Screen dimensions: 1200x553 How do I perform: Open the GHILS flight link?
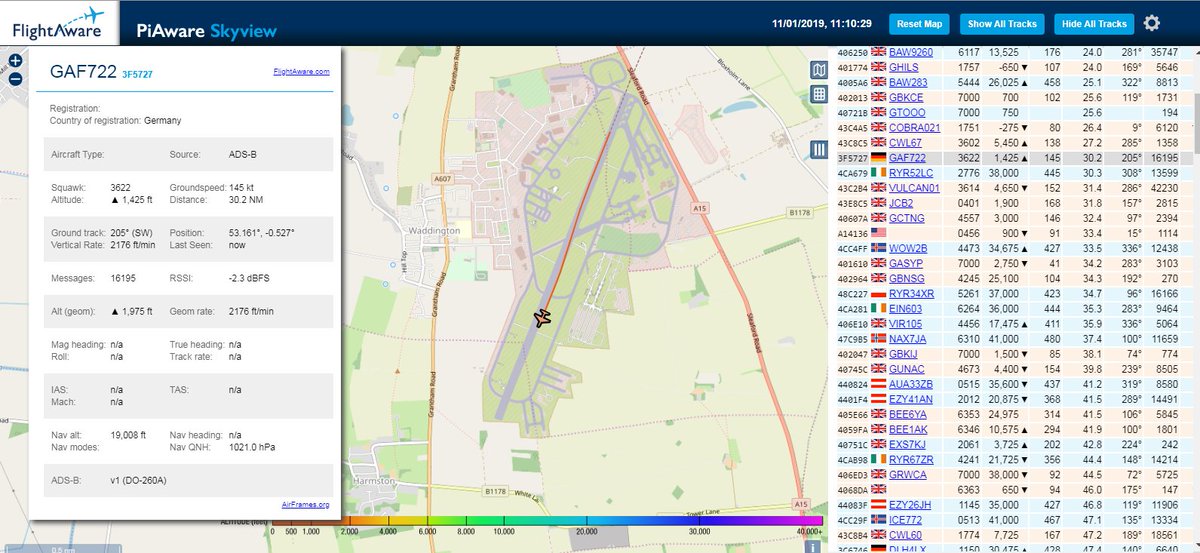pos(905,66)
